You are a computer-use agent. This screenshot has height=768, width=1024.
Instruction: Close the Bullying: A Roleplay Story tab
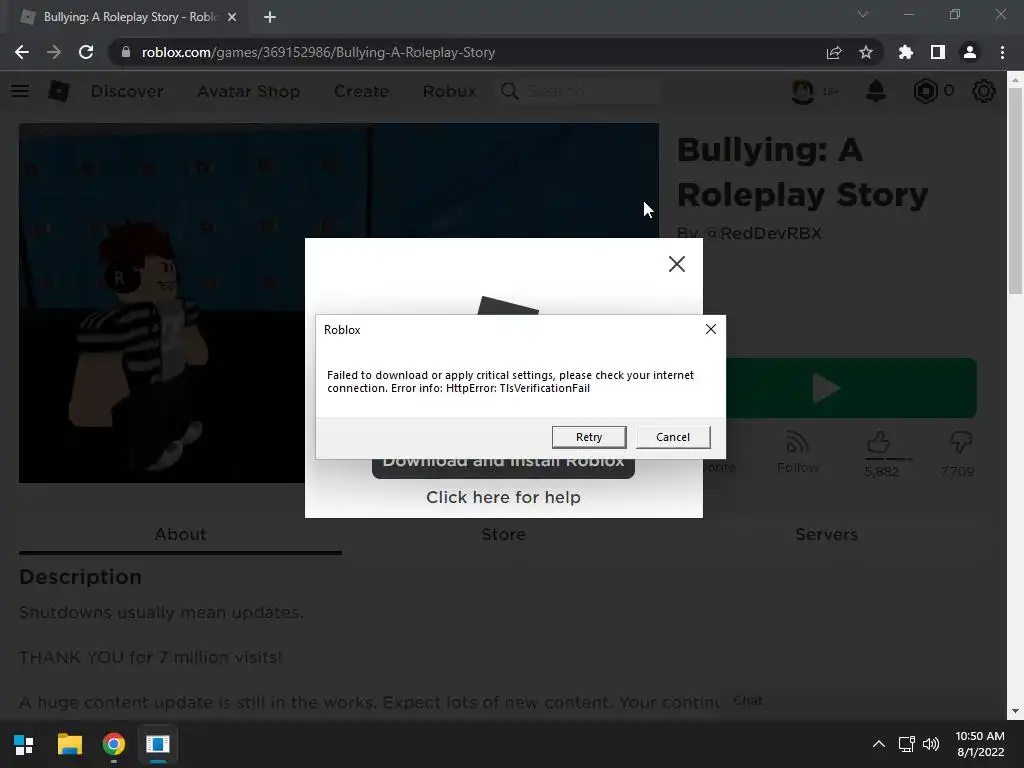click(x=232, y=17)
